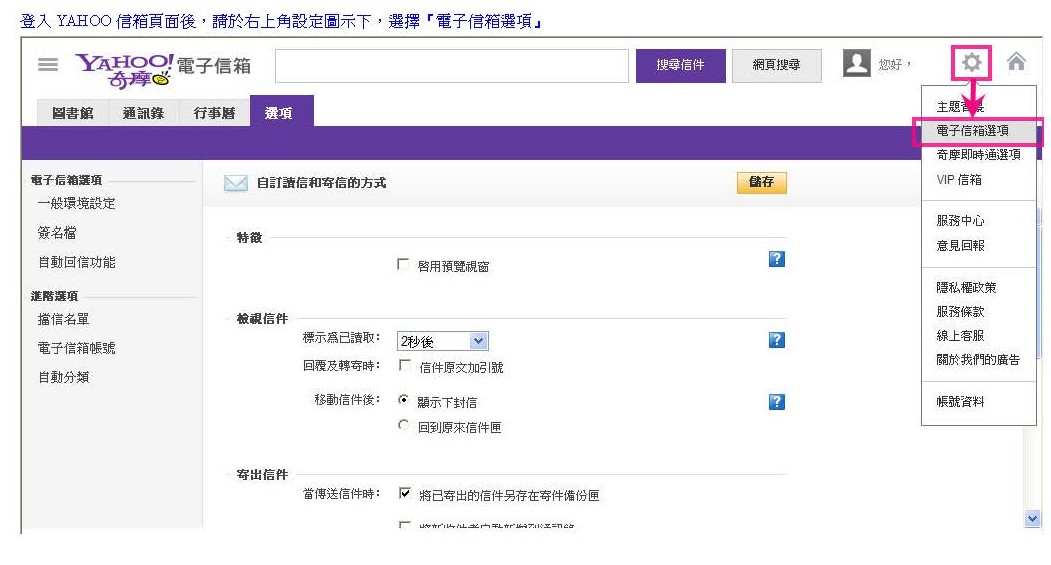Viewport: 1051px width, 565px height.
Task: Open the hamburger menu icon
Action: pos(48,64)
